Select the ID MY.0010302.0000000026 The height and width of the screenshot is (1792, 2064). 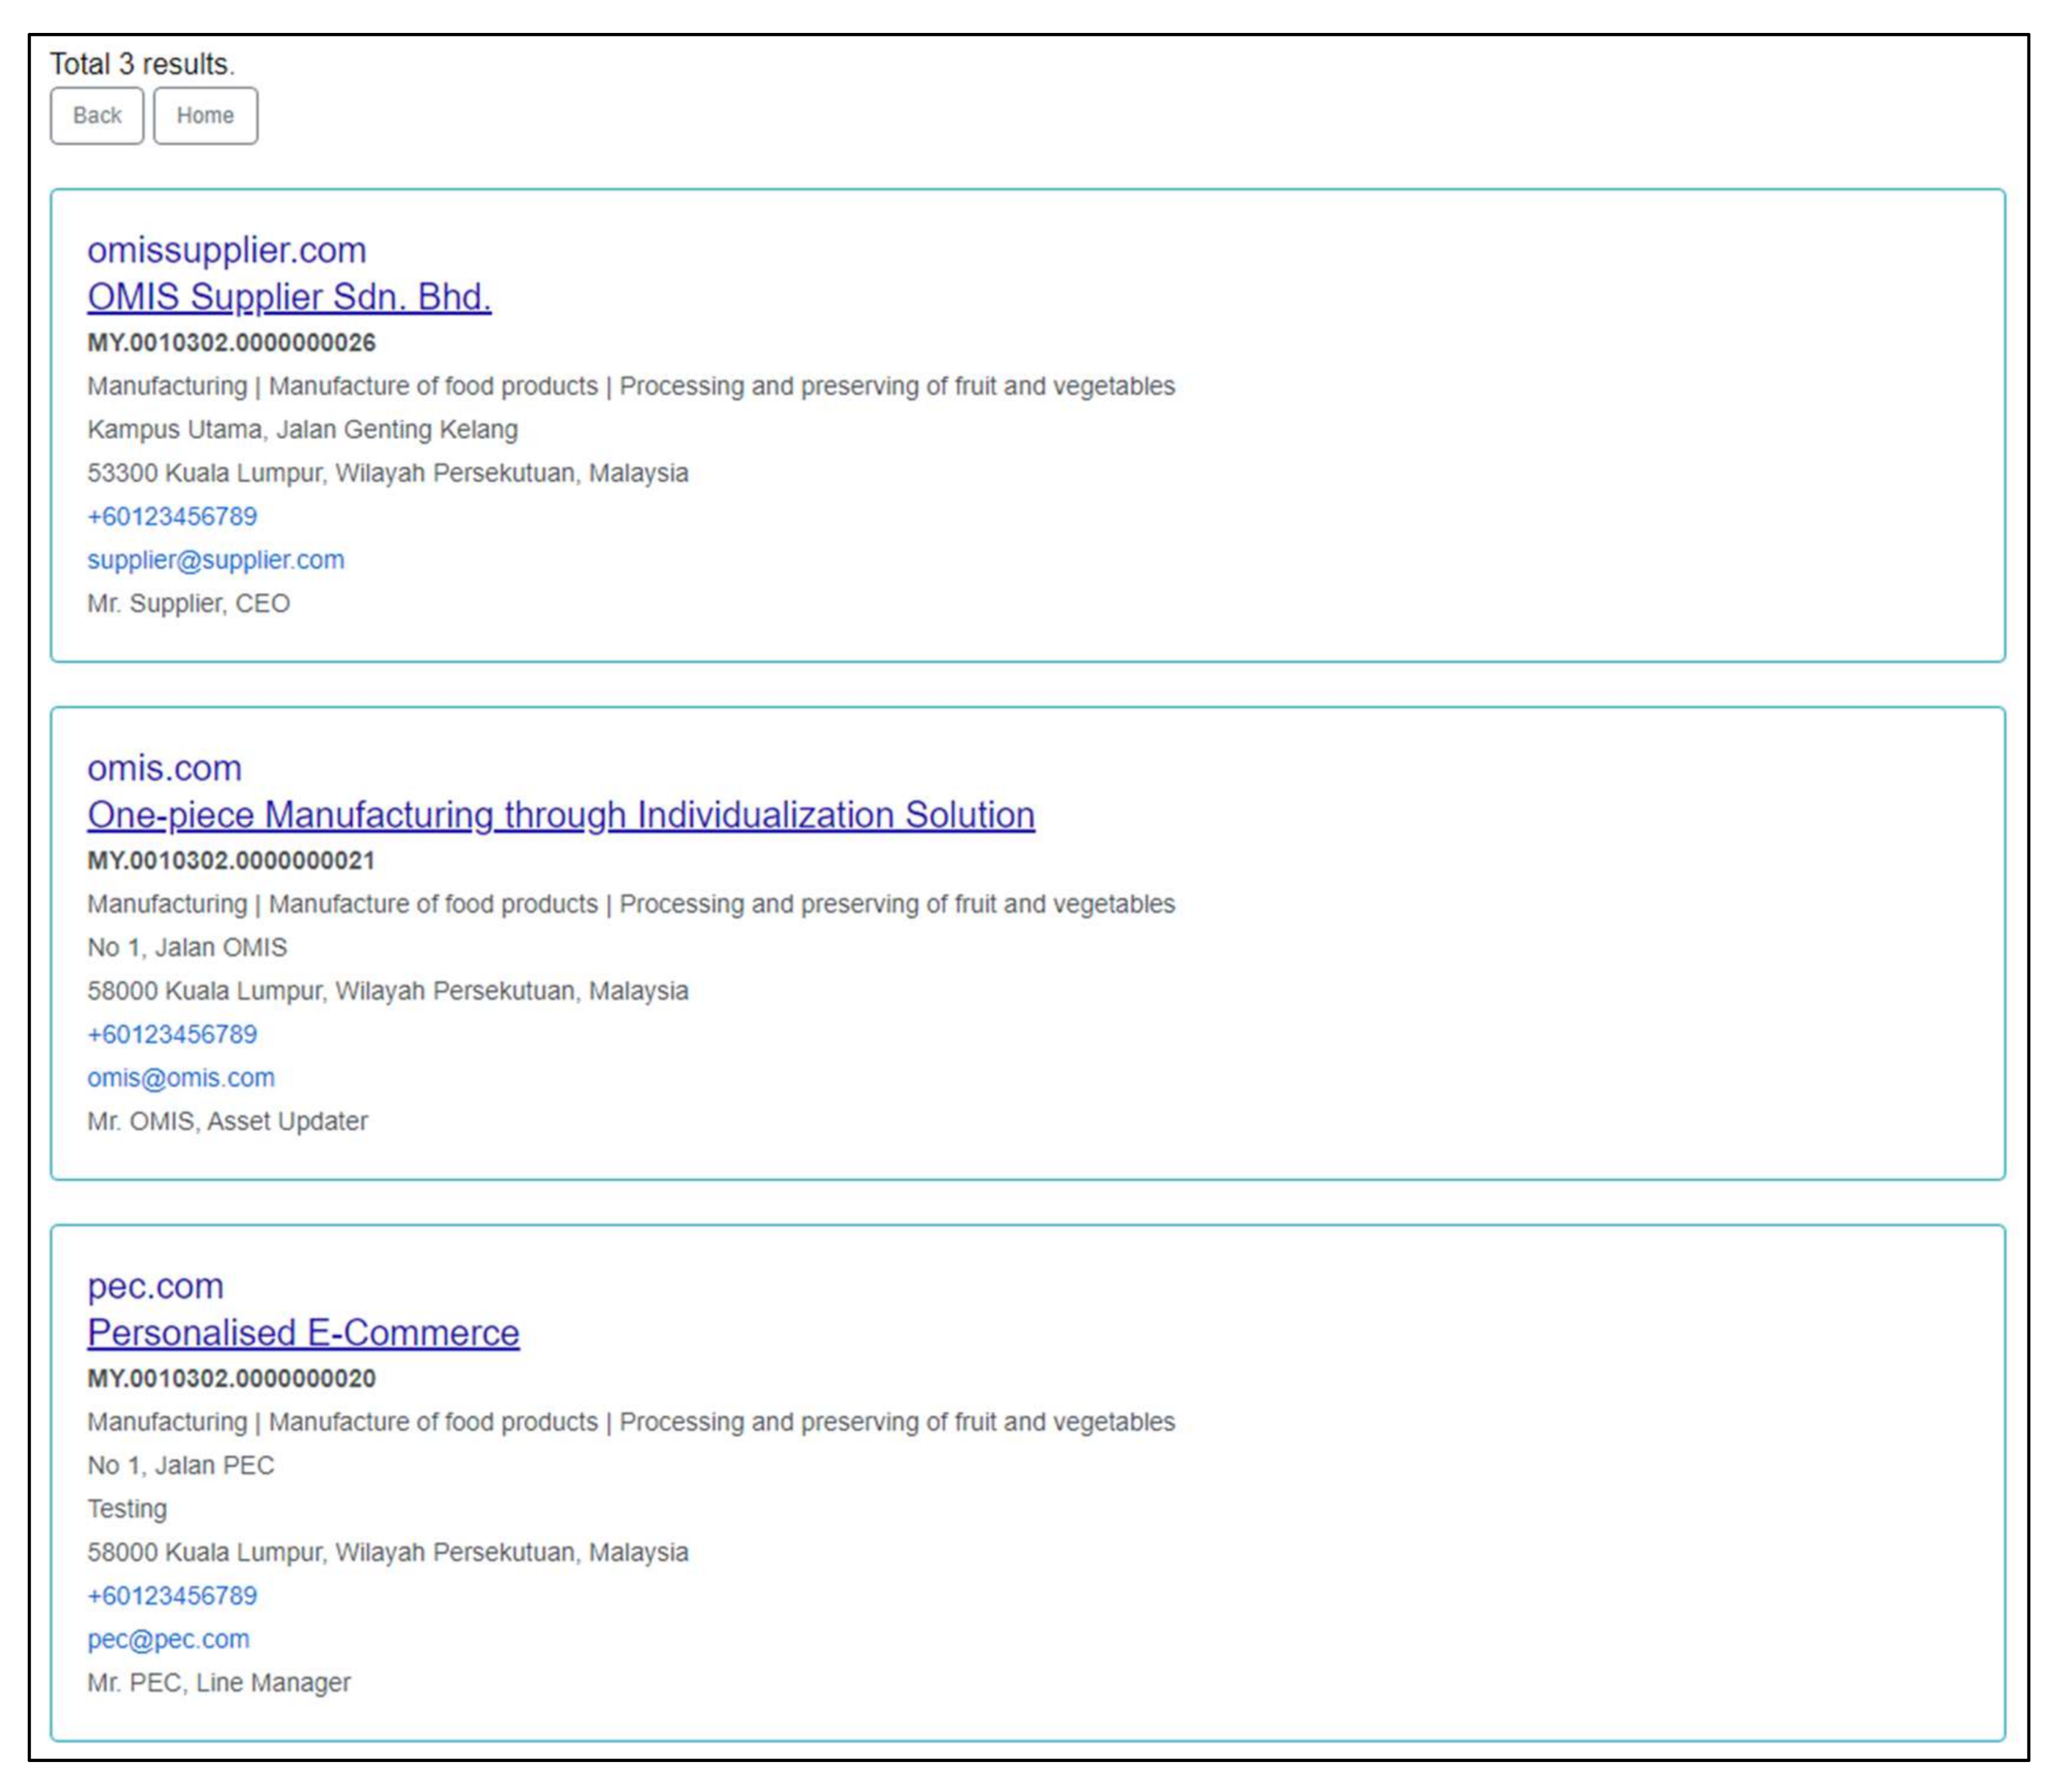point(231,343)
